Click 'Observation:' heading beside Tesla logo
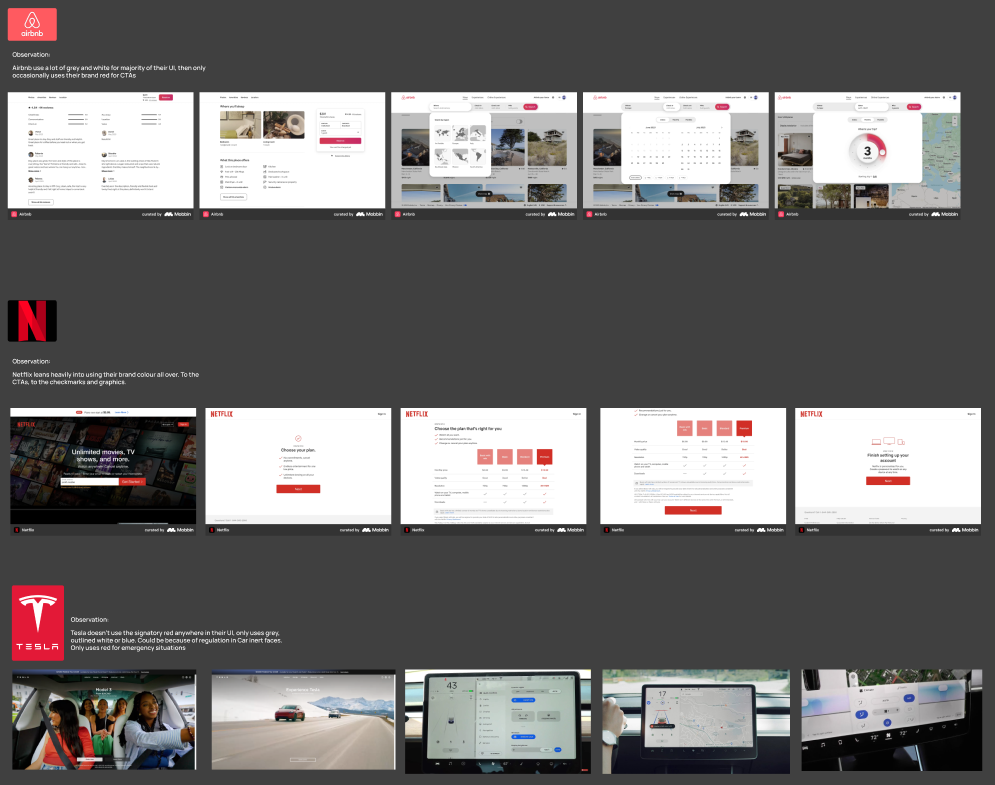Viewport: 995px width, 785px height. [89, 620]
